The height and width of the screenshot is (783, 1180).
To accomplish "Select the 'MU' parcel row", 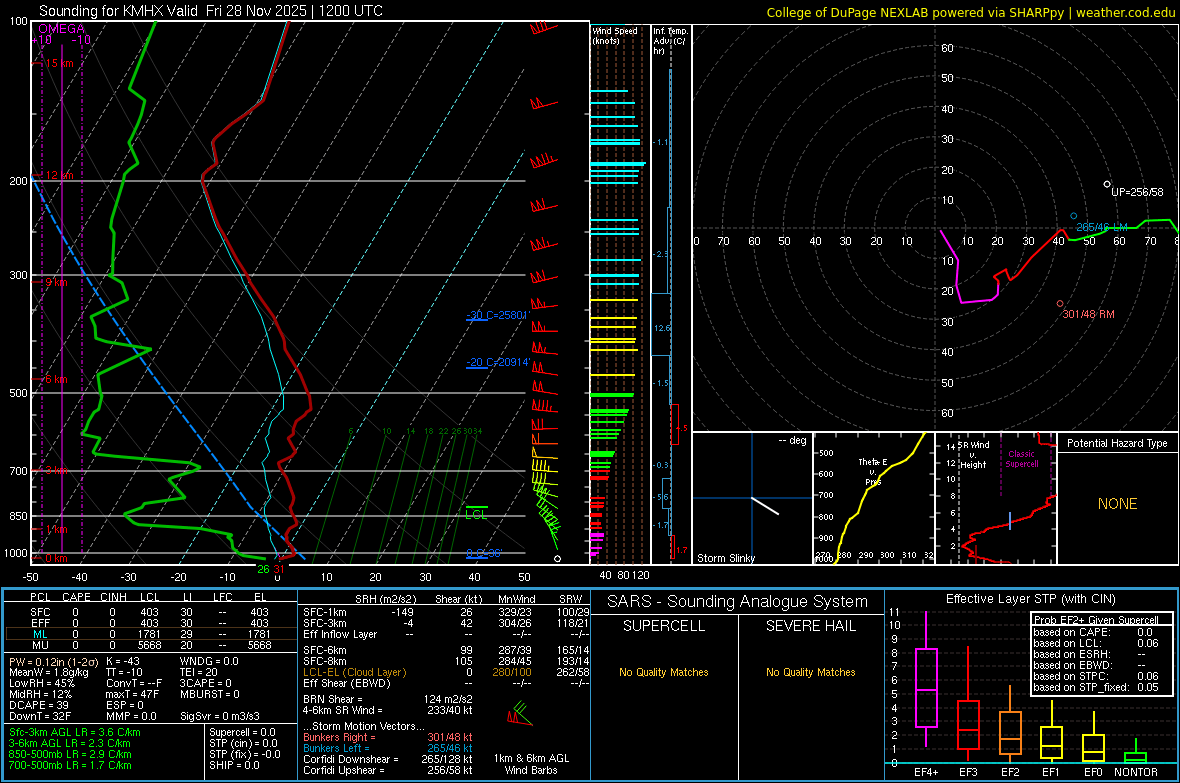I will 149,645.
